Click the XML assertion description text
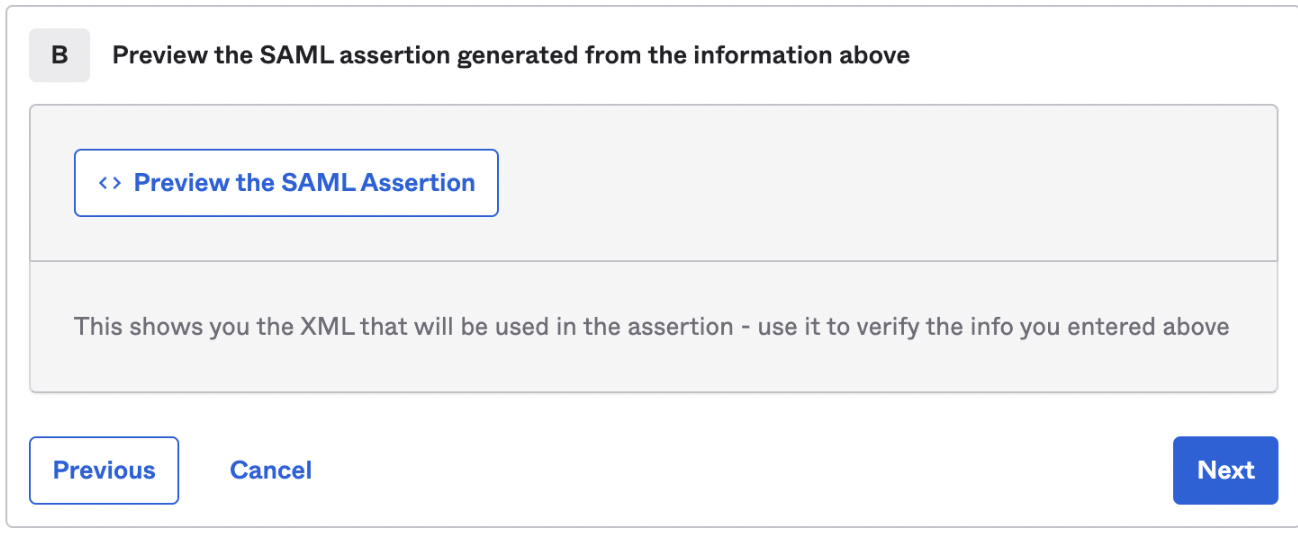The image size is (1298, 536). tap(651, 326)
